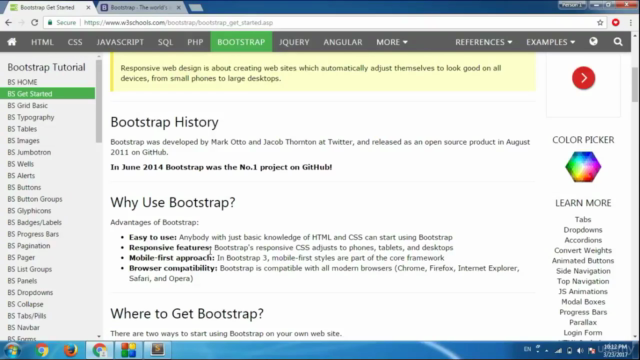The height and width of the screenshot is (360, 640).
Task: Click the red next arrow circle
Action: click(x=583, y=78)
